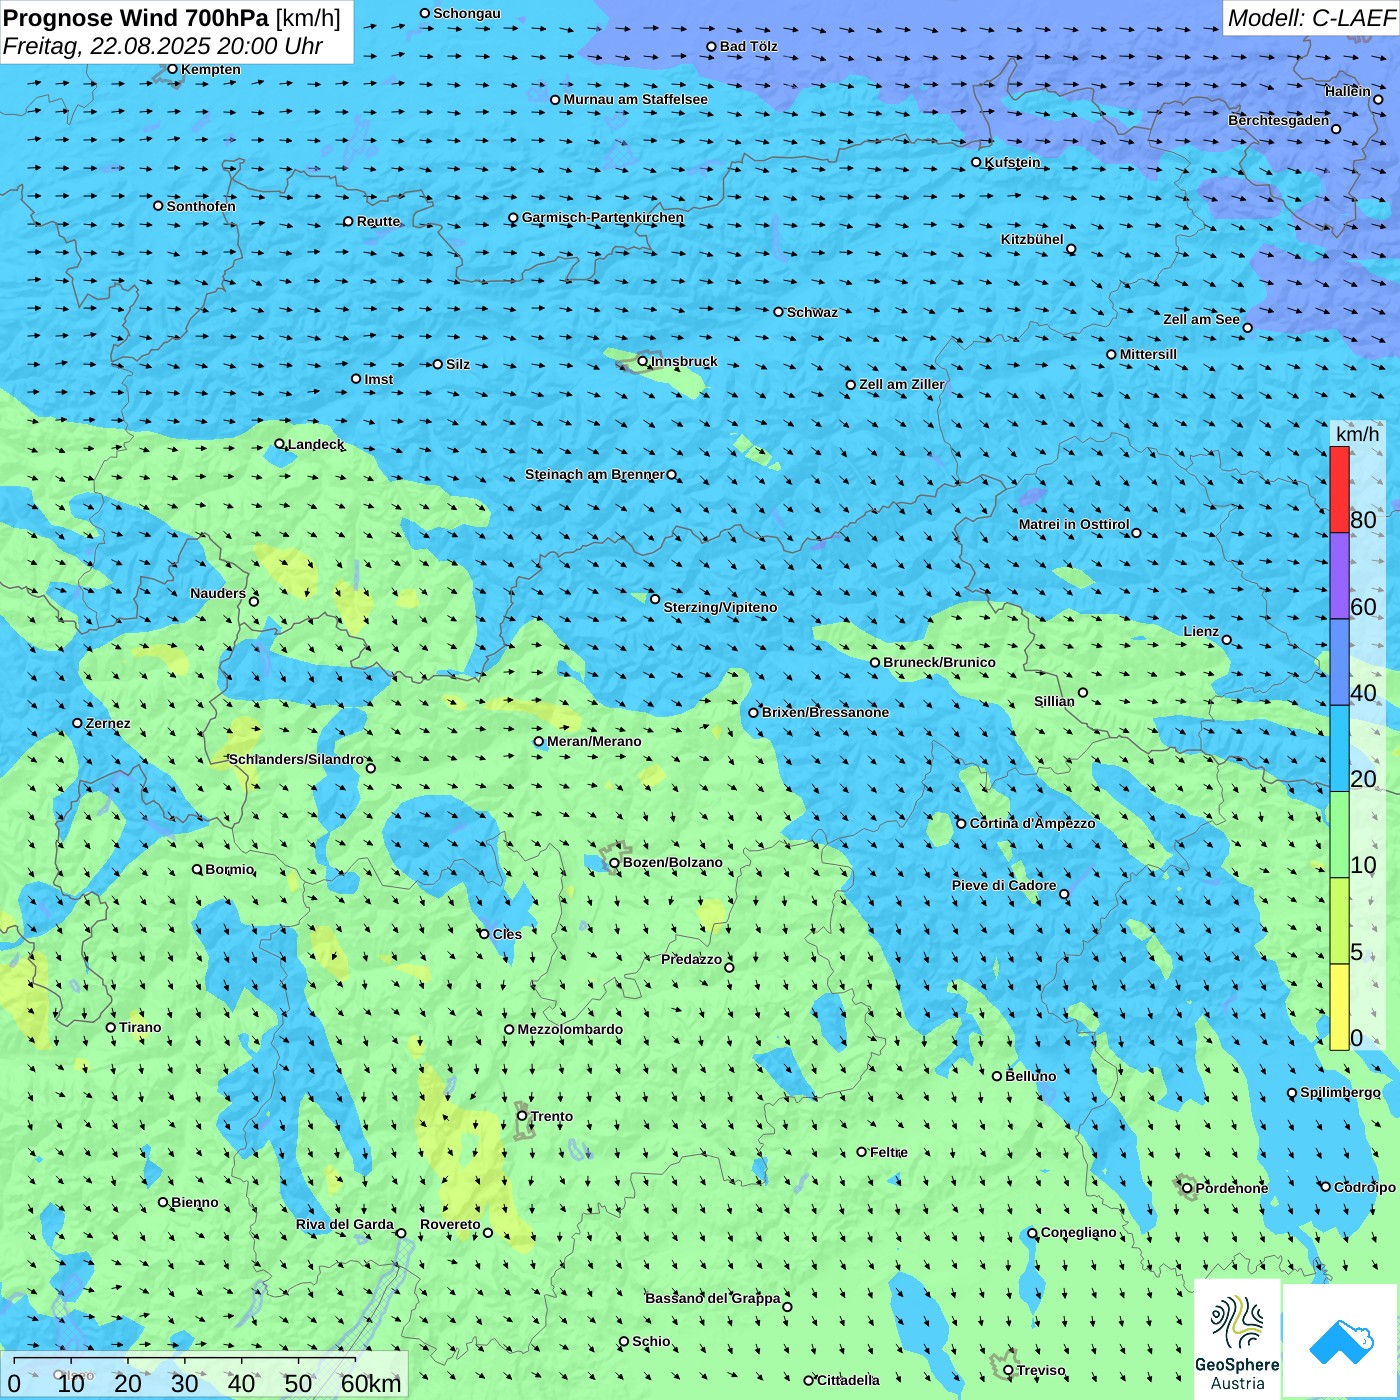Click the purple 60 km/h legend color
1400x1400 pixels.
point(1339,576)
